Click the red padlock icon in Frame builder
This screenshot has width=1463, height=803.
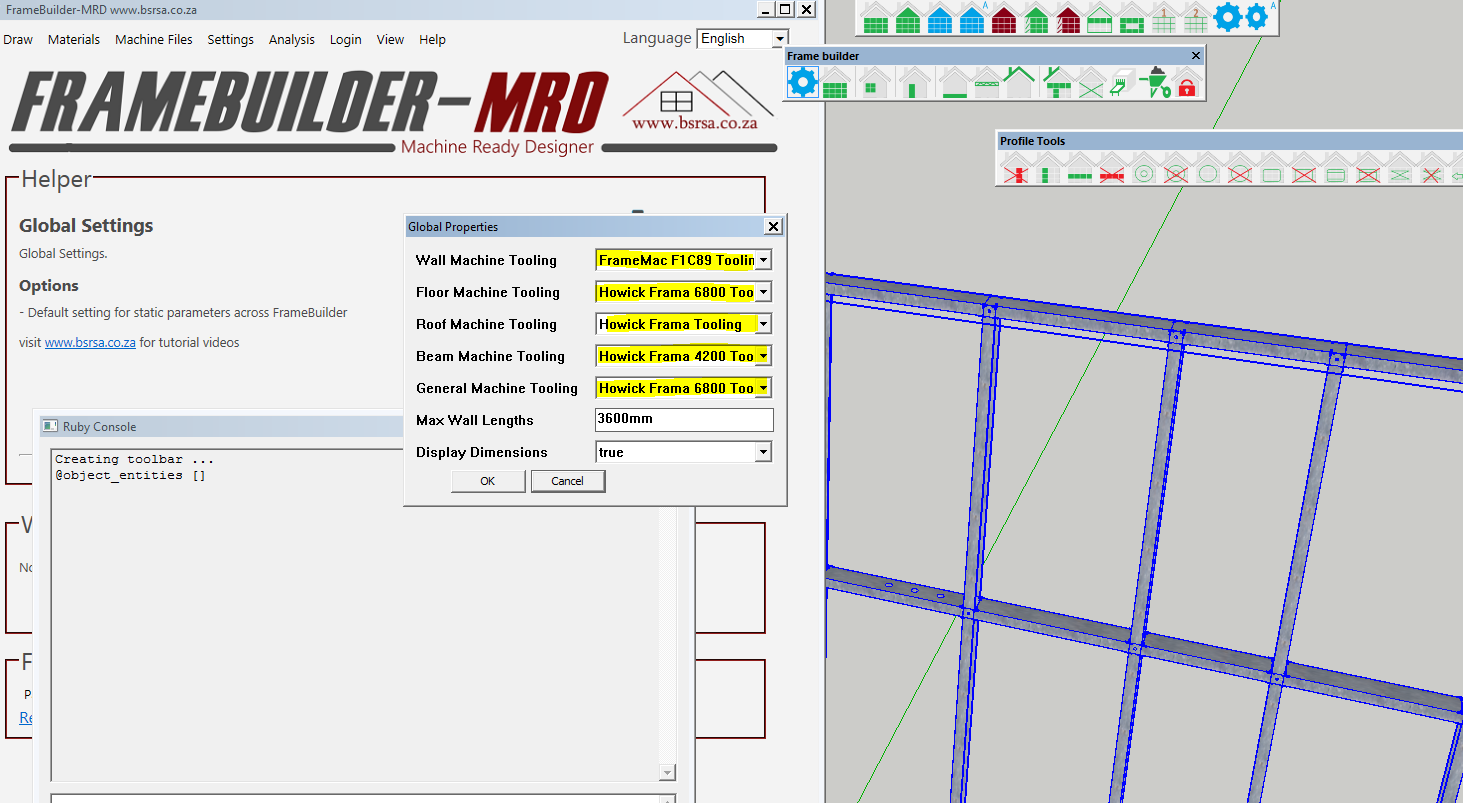1187,82
